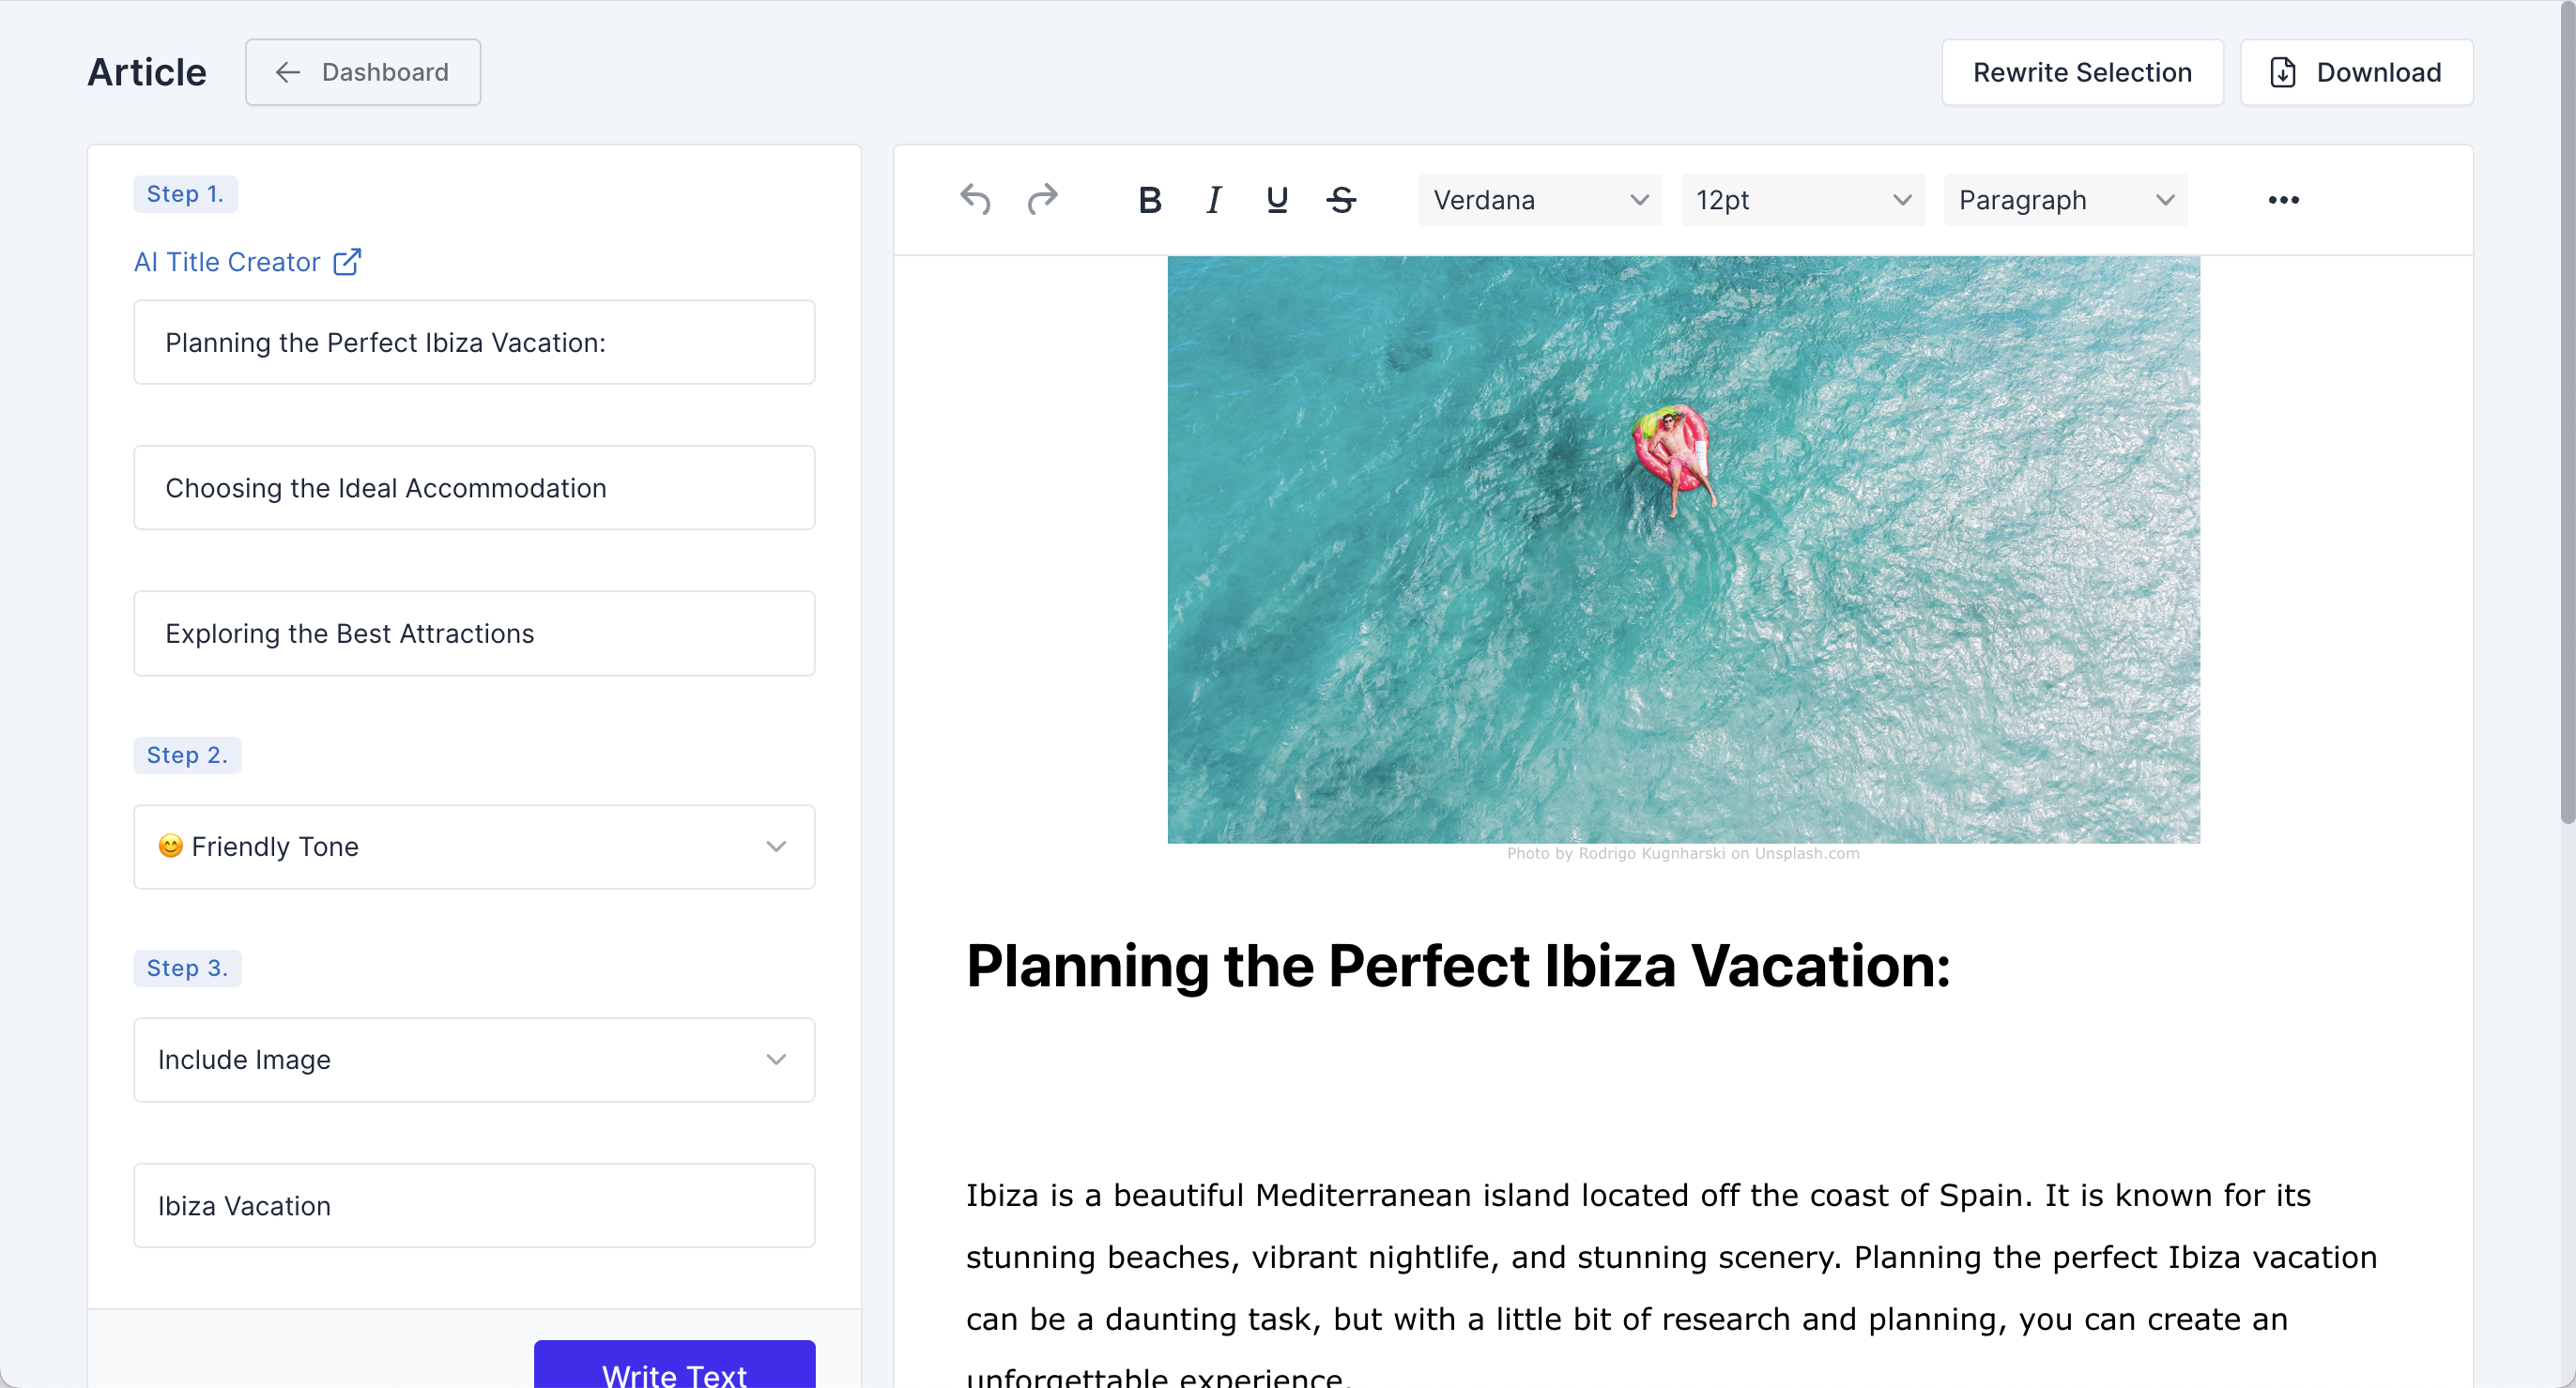Image resolution: width=2576 pixels, height=1388 pixels.
Task: Click the Write Text button
Action: click(675, 1373)
